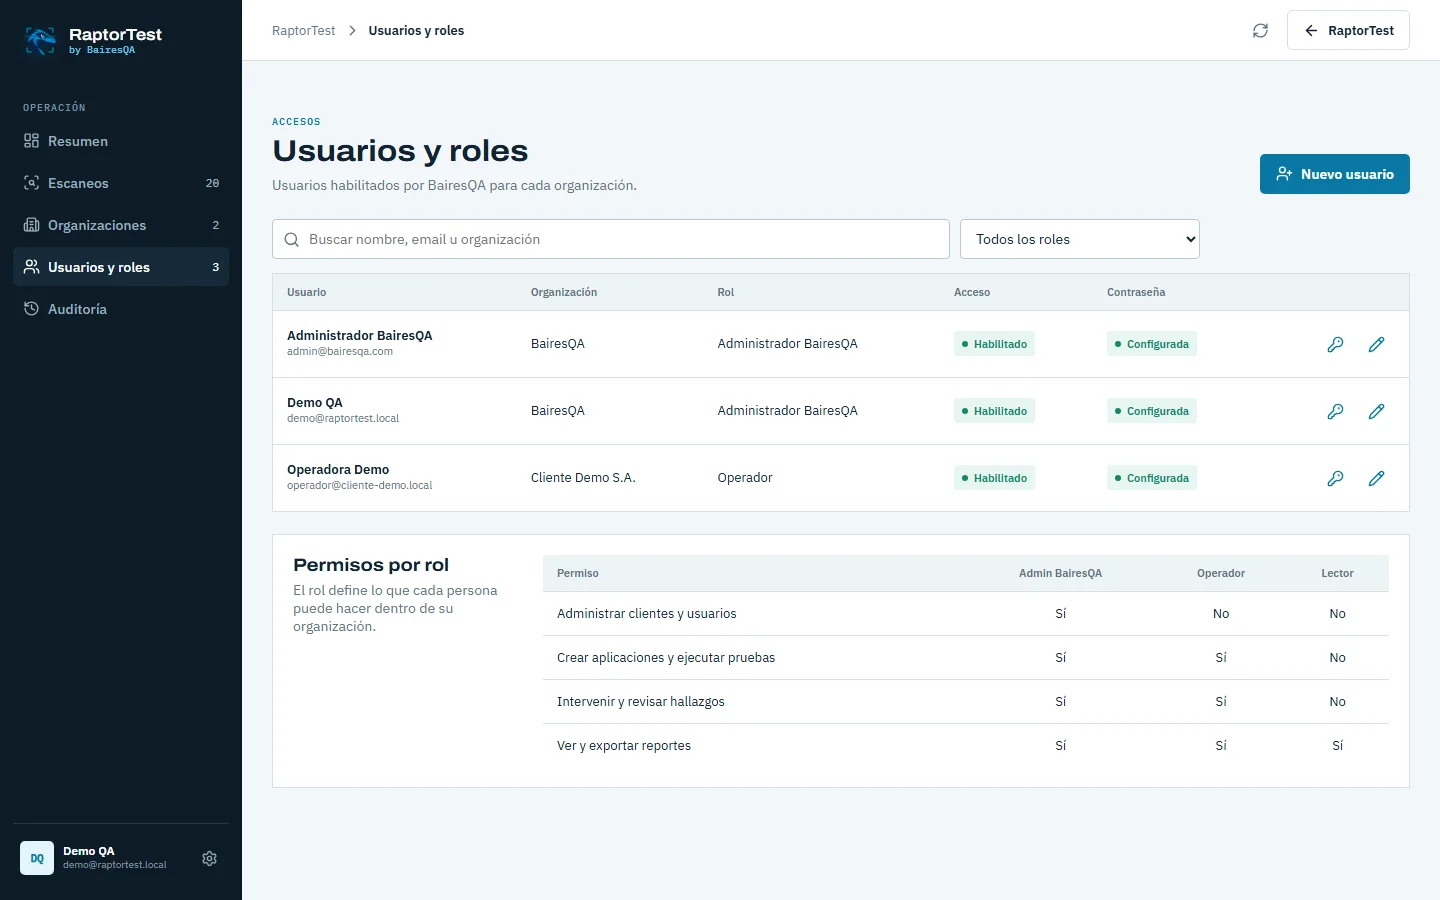Edit Operadora Demo using the pencil icon
1440x900 pixels.
(1376, 478)
